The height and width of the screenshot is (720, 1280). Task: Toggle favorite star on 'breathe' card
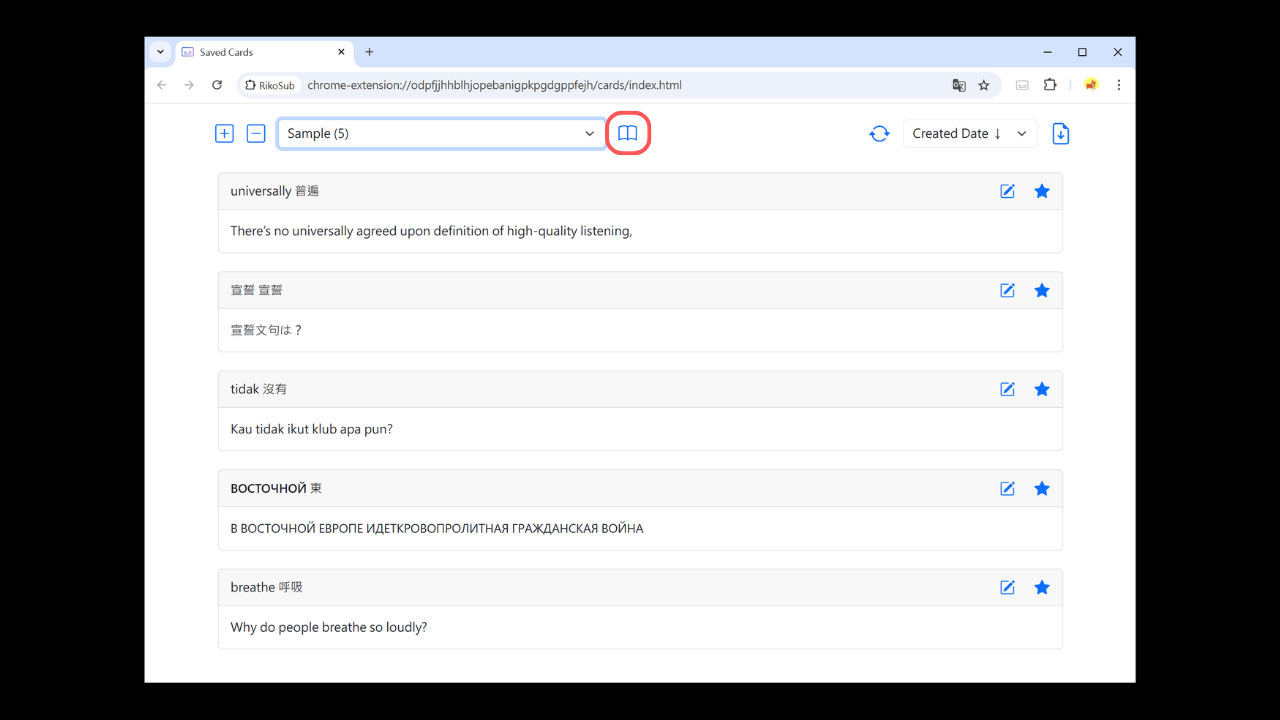(1041, 587)
